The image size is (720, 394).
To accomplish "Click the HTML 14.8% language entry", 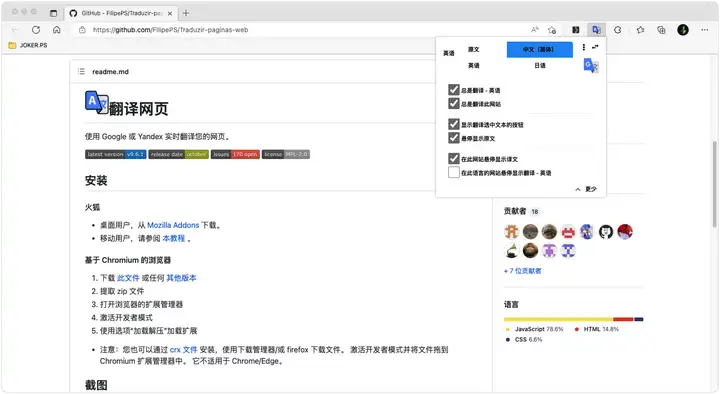I will pyautogui.click(x=596, y=329).
